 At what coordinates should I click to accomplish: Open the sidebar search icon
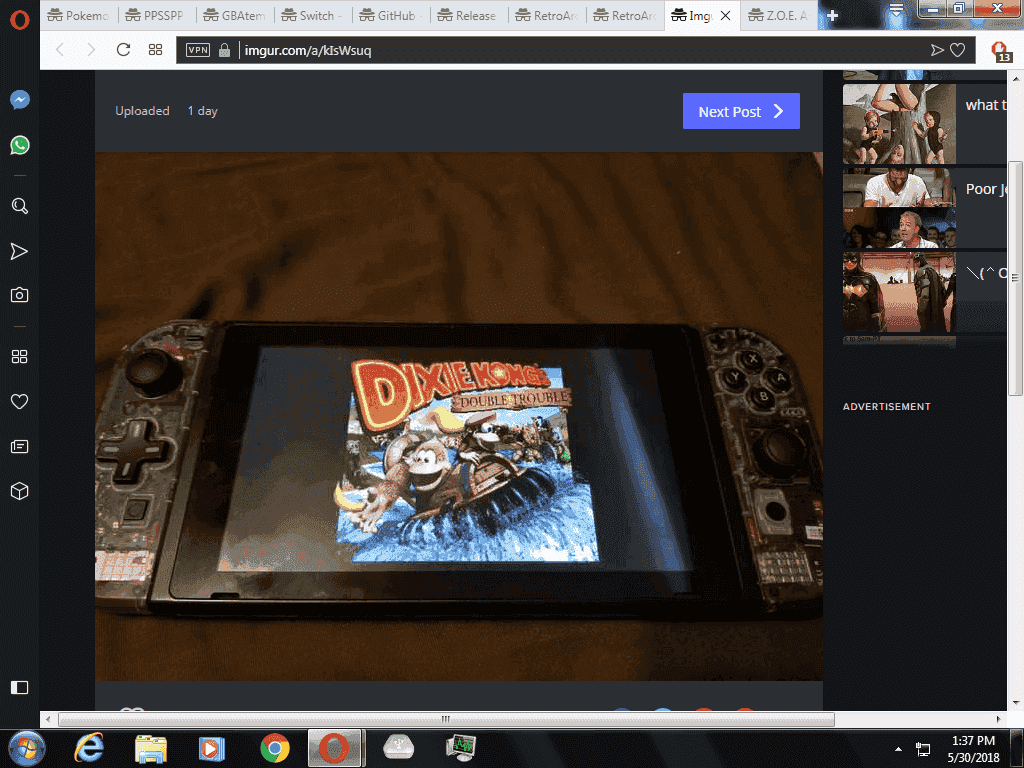(20, 206)
